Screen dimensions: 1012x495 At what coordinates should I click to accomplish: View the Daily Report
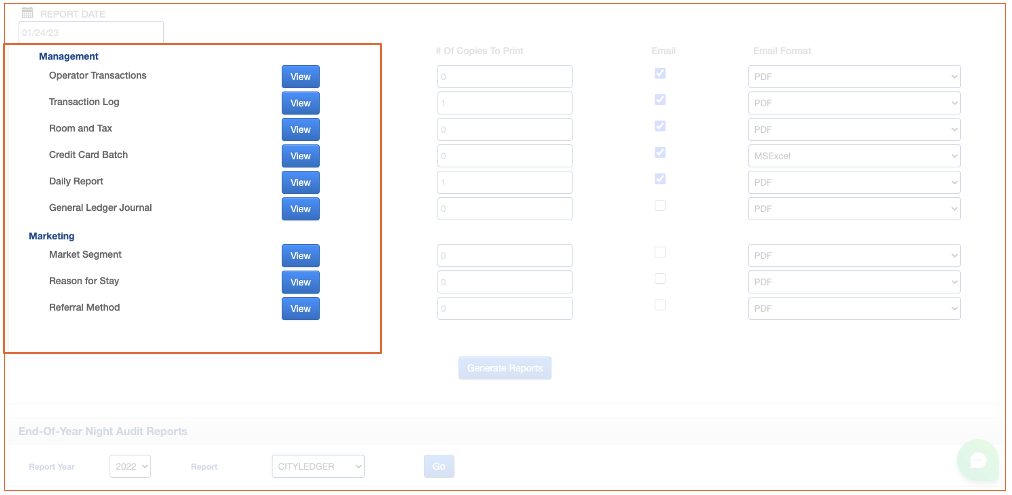(x=300, y=183)
